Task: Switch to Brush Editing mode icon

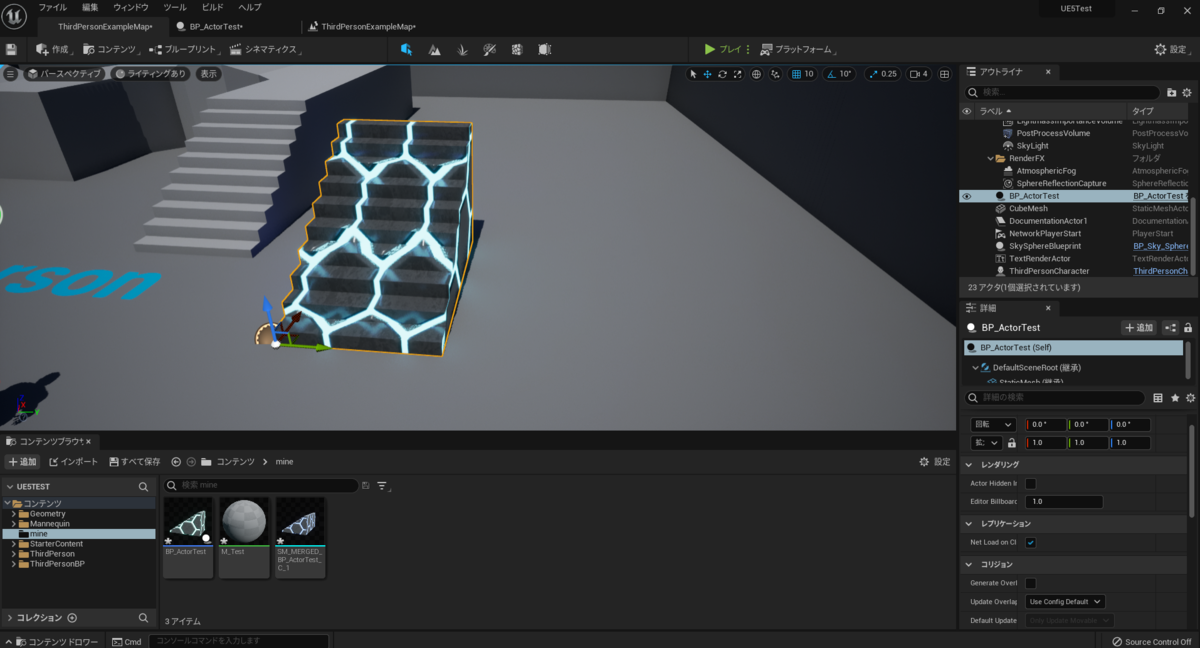Action: [x=544, y=49]
